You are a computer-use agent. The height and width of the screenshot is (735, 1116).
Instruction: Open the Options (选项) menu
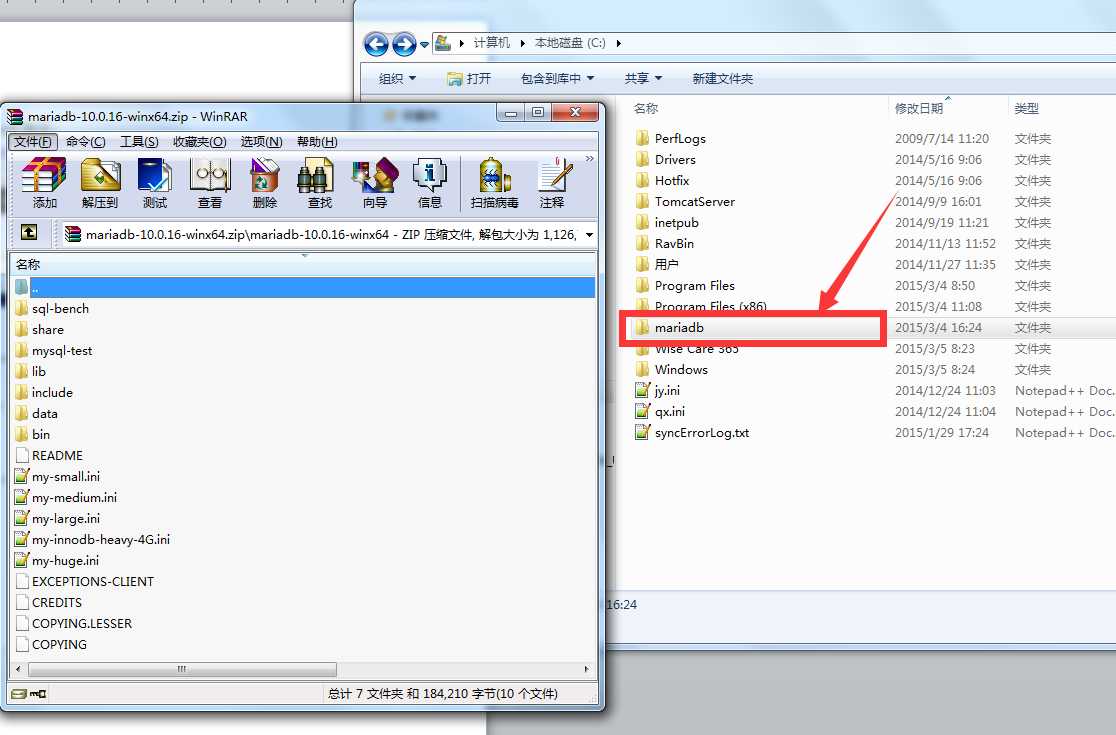click(261, 142)
